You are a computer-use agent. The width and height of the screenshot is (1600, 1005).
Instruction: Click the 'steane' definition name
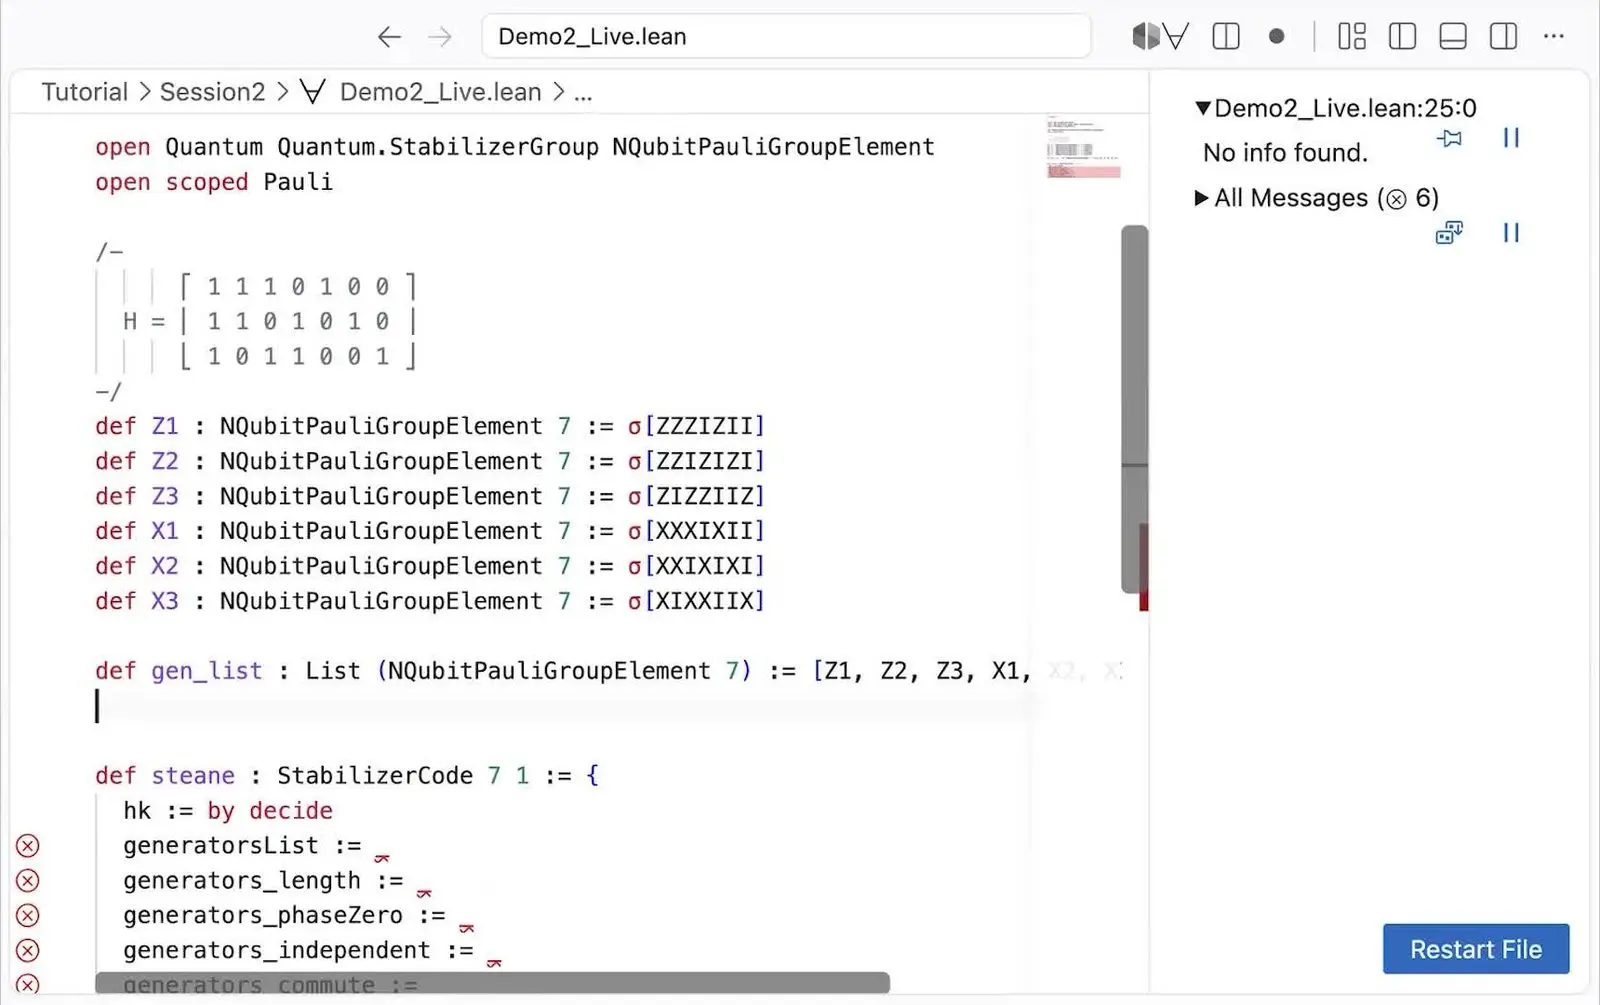pos(193,776)
